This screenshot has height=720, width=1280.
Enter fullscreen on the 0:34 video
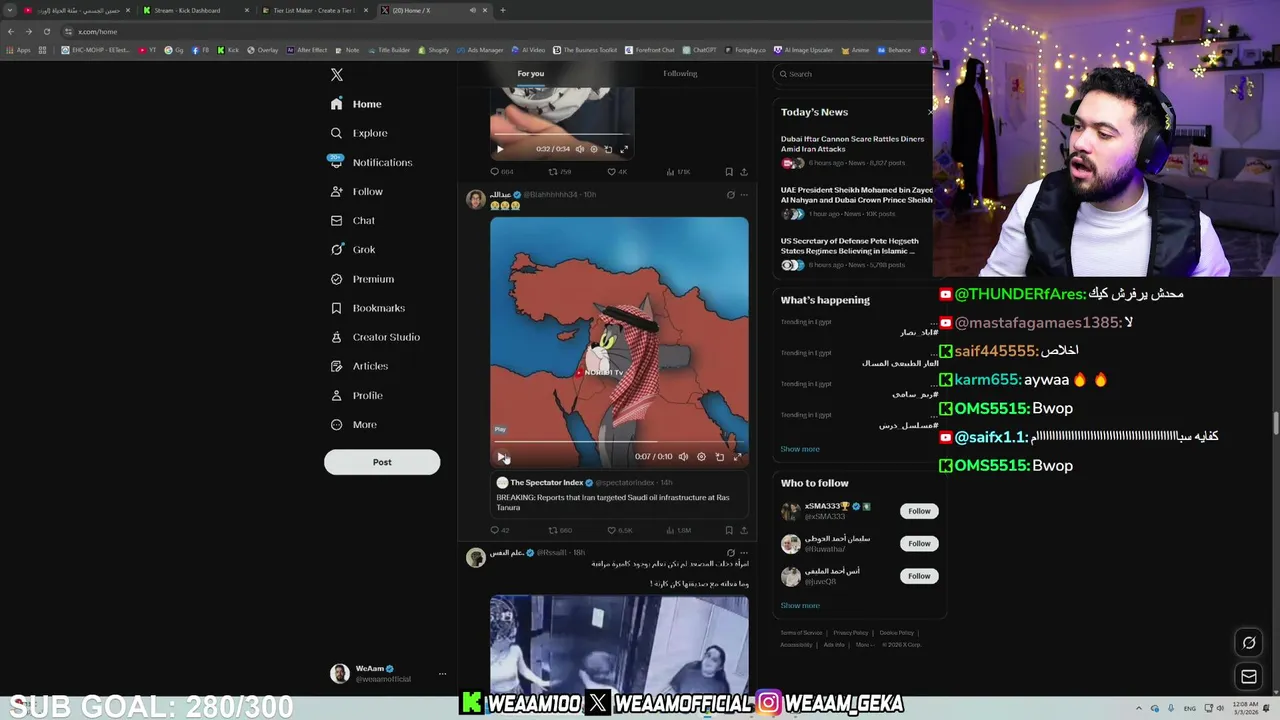coord(624,149)
